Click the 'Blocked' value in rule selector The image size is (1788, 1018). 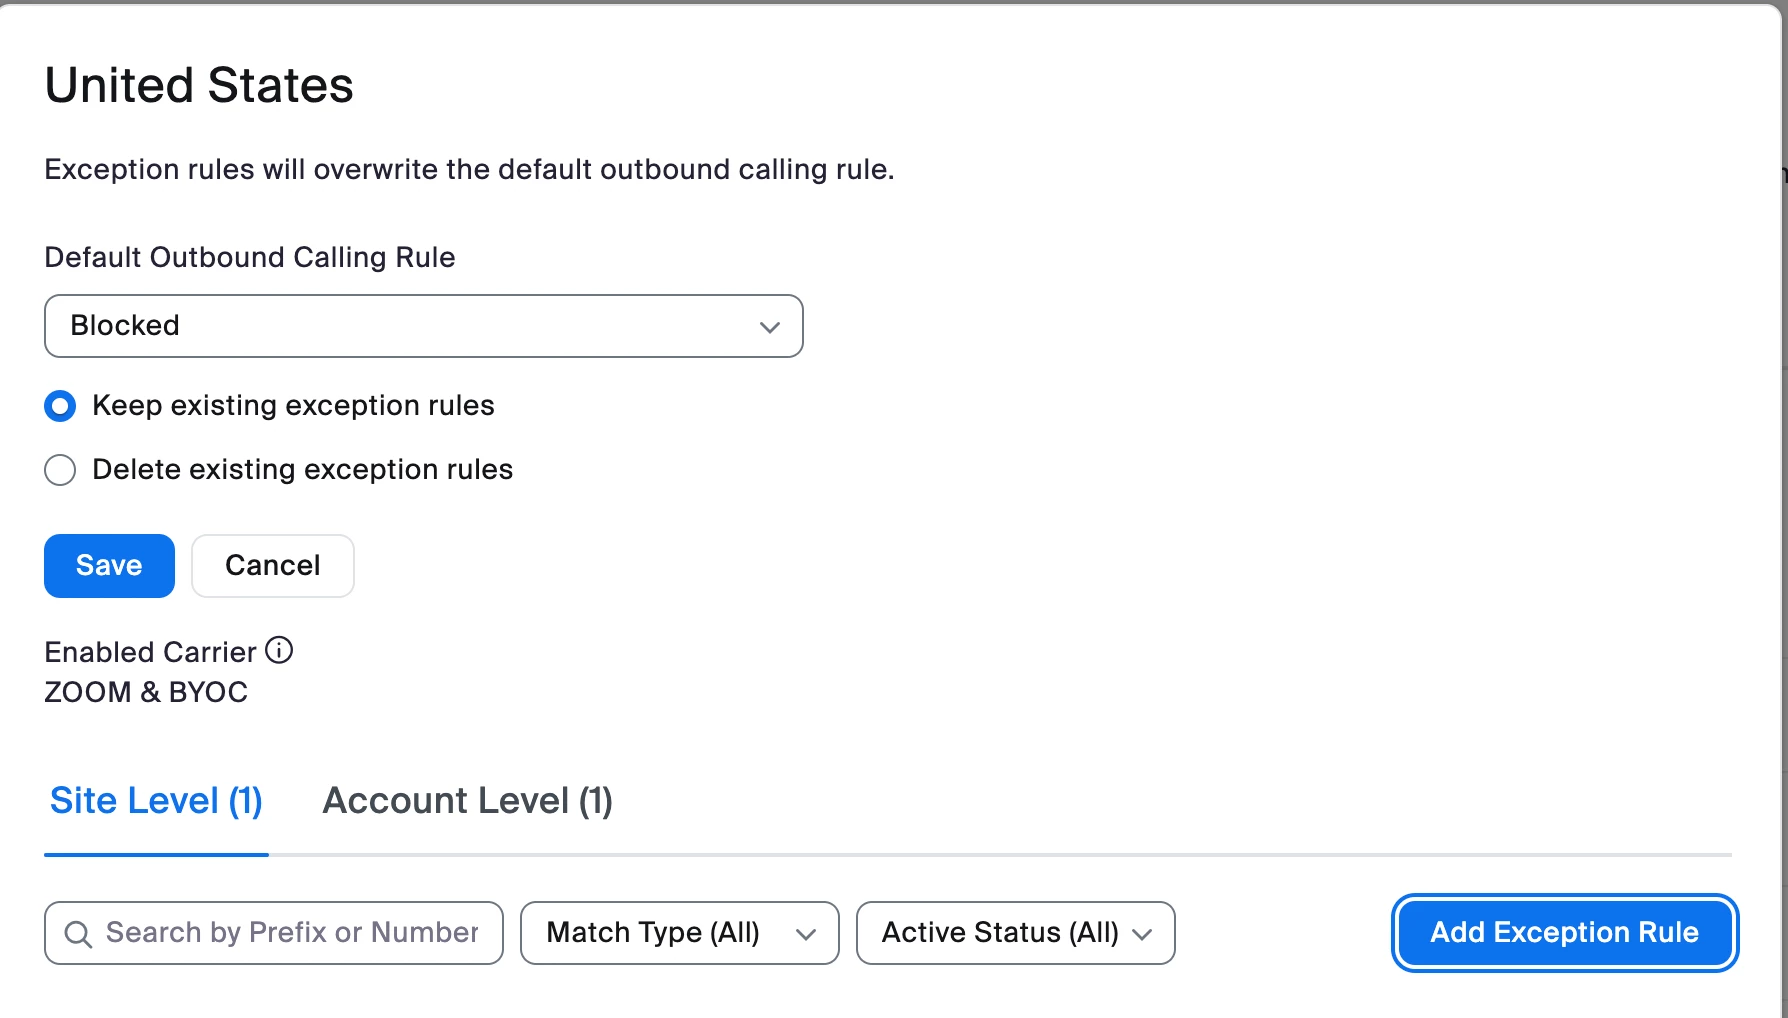click(x=125, y=326)
